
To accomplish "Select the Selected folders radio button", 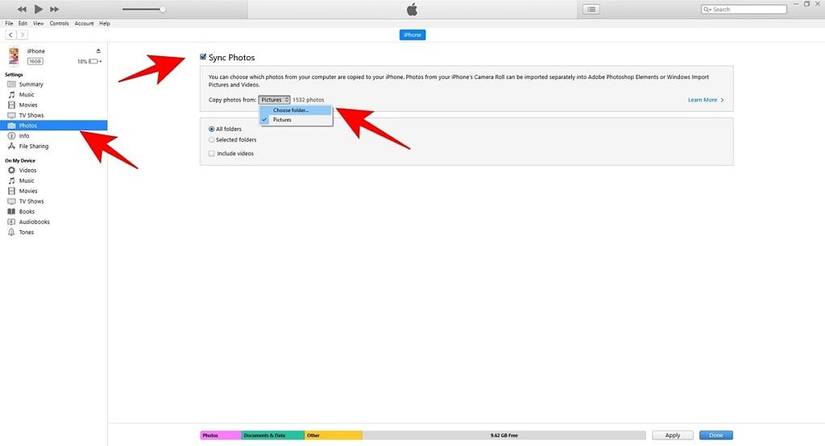I will tap(212, 140).
